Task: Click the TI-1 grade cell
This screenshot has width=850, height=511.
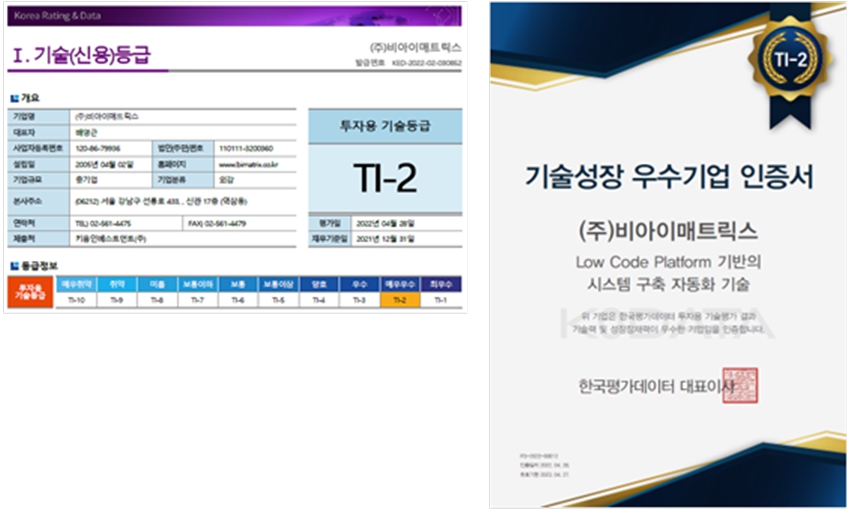Action: click(441, 300)
